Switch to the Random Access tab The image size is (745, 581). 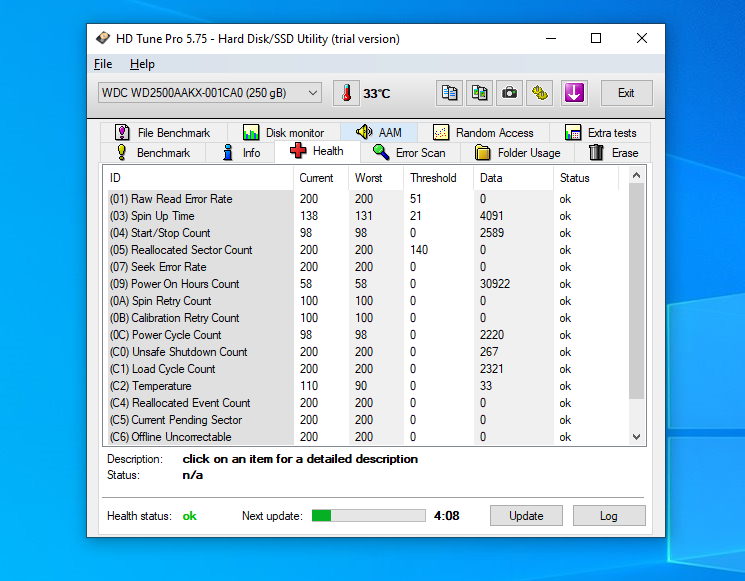click(483, 133)
